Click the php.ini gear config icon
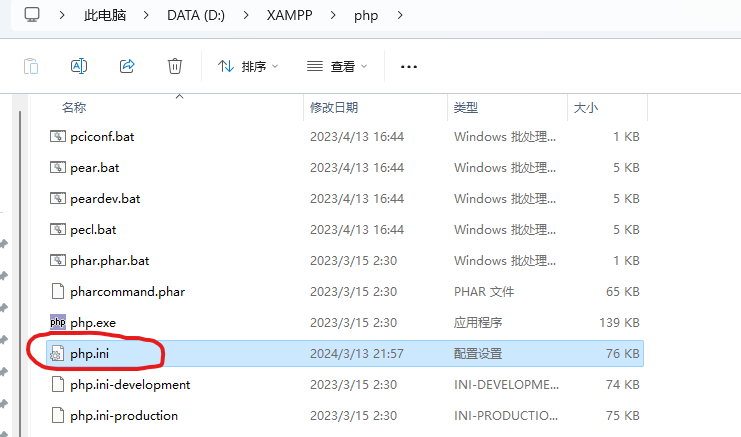Screen dimensions: 741x437 tap(57, 354)
